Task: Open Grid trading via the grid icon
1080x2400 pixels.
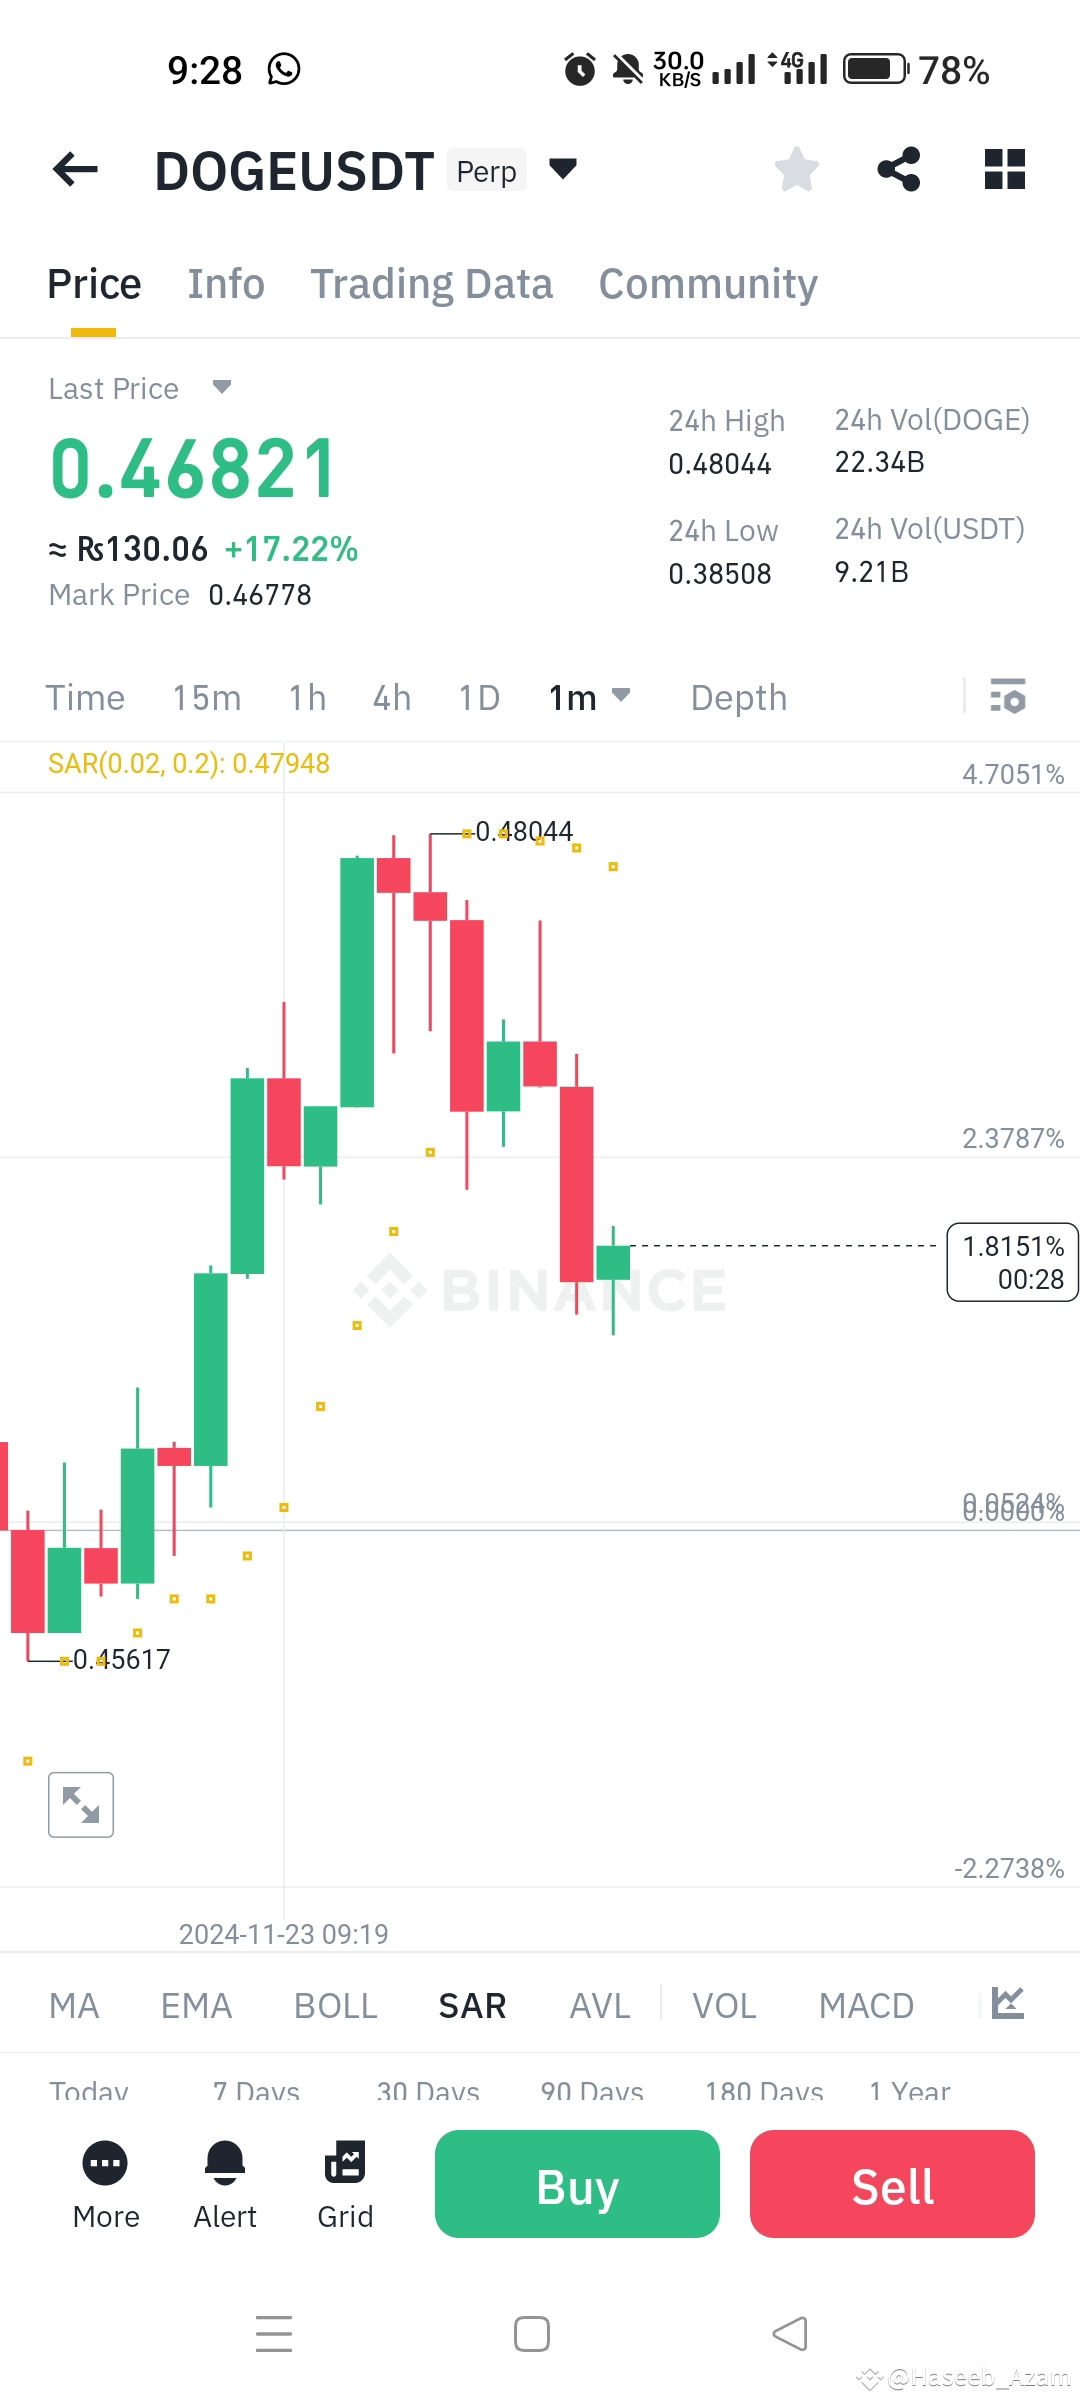Action: [344, 2160]
